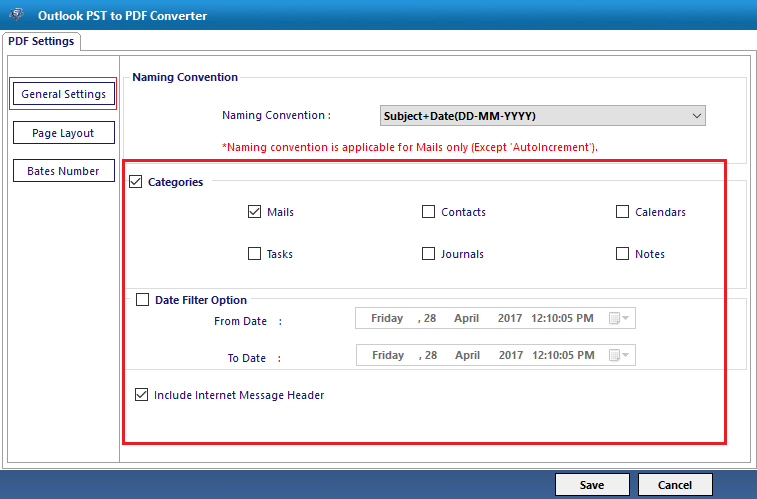Open the From Date calendar picker icon

(x=619, y=318)
